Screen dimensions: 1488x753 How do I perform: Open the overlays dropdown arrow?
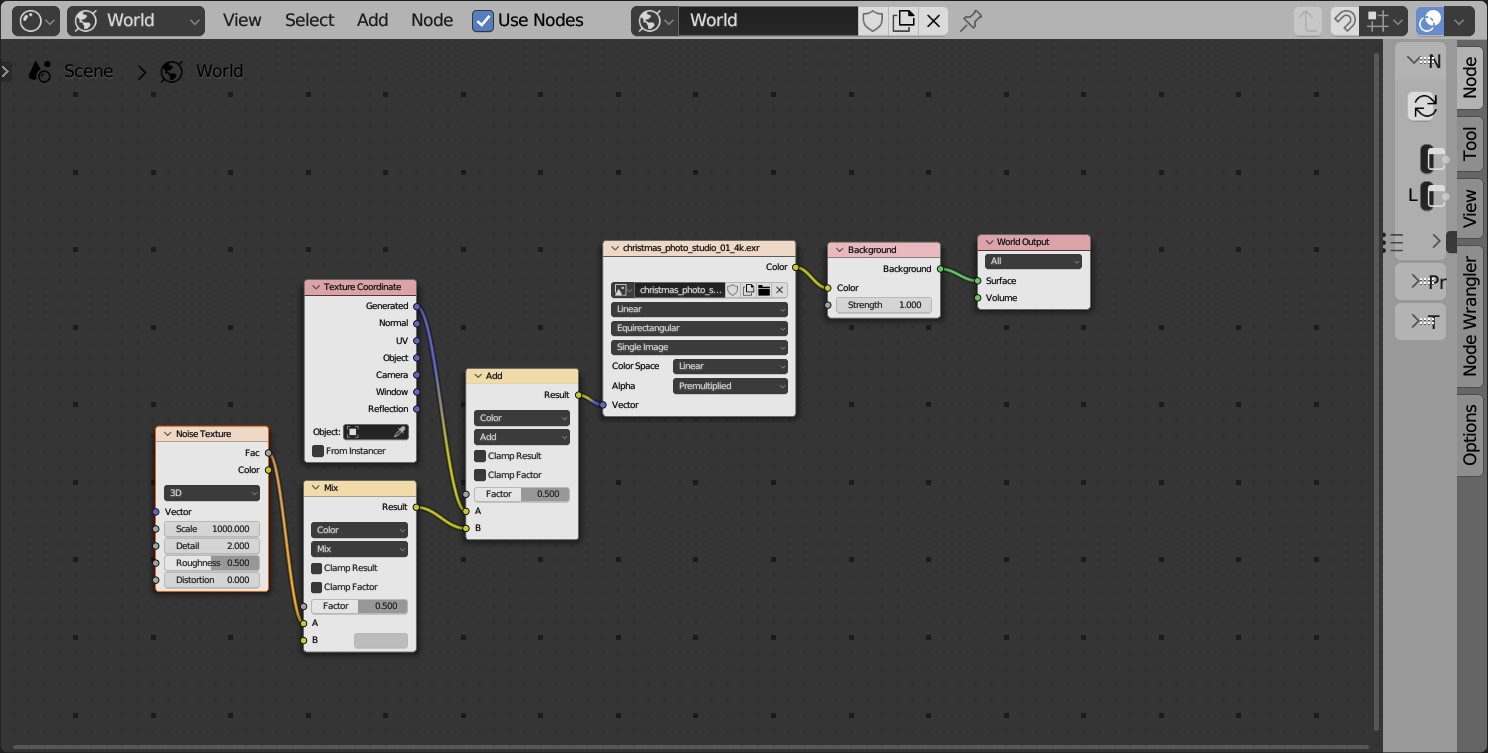[x=1459, y=20]
